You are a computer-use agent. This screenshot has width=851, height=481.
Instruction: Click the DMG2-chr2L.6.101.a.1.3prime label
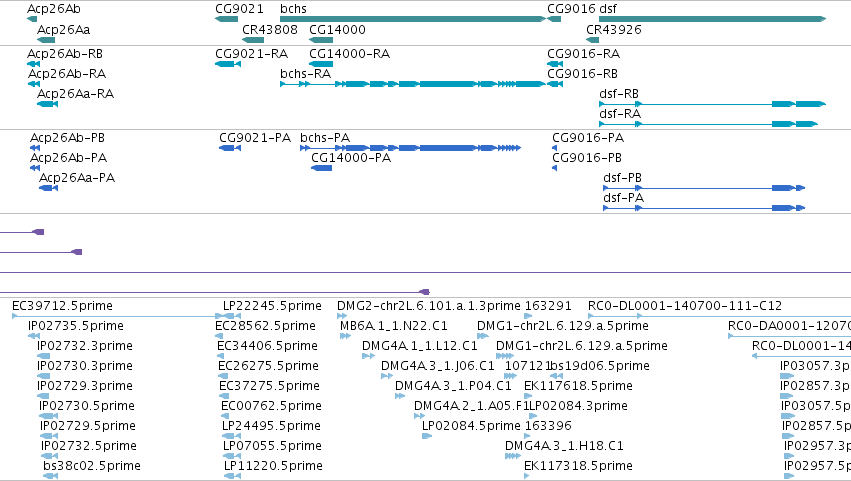pyautogui.click(x=429, y=306)
